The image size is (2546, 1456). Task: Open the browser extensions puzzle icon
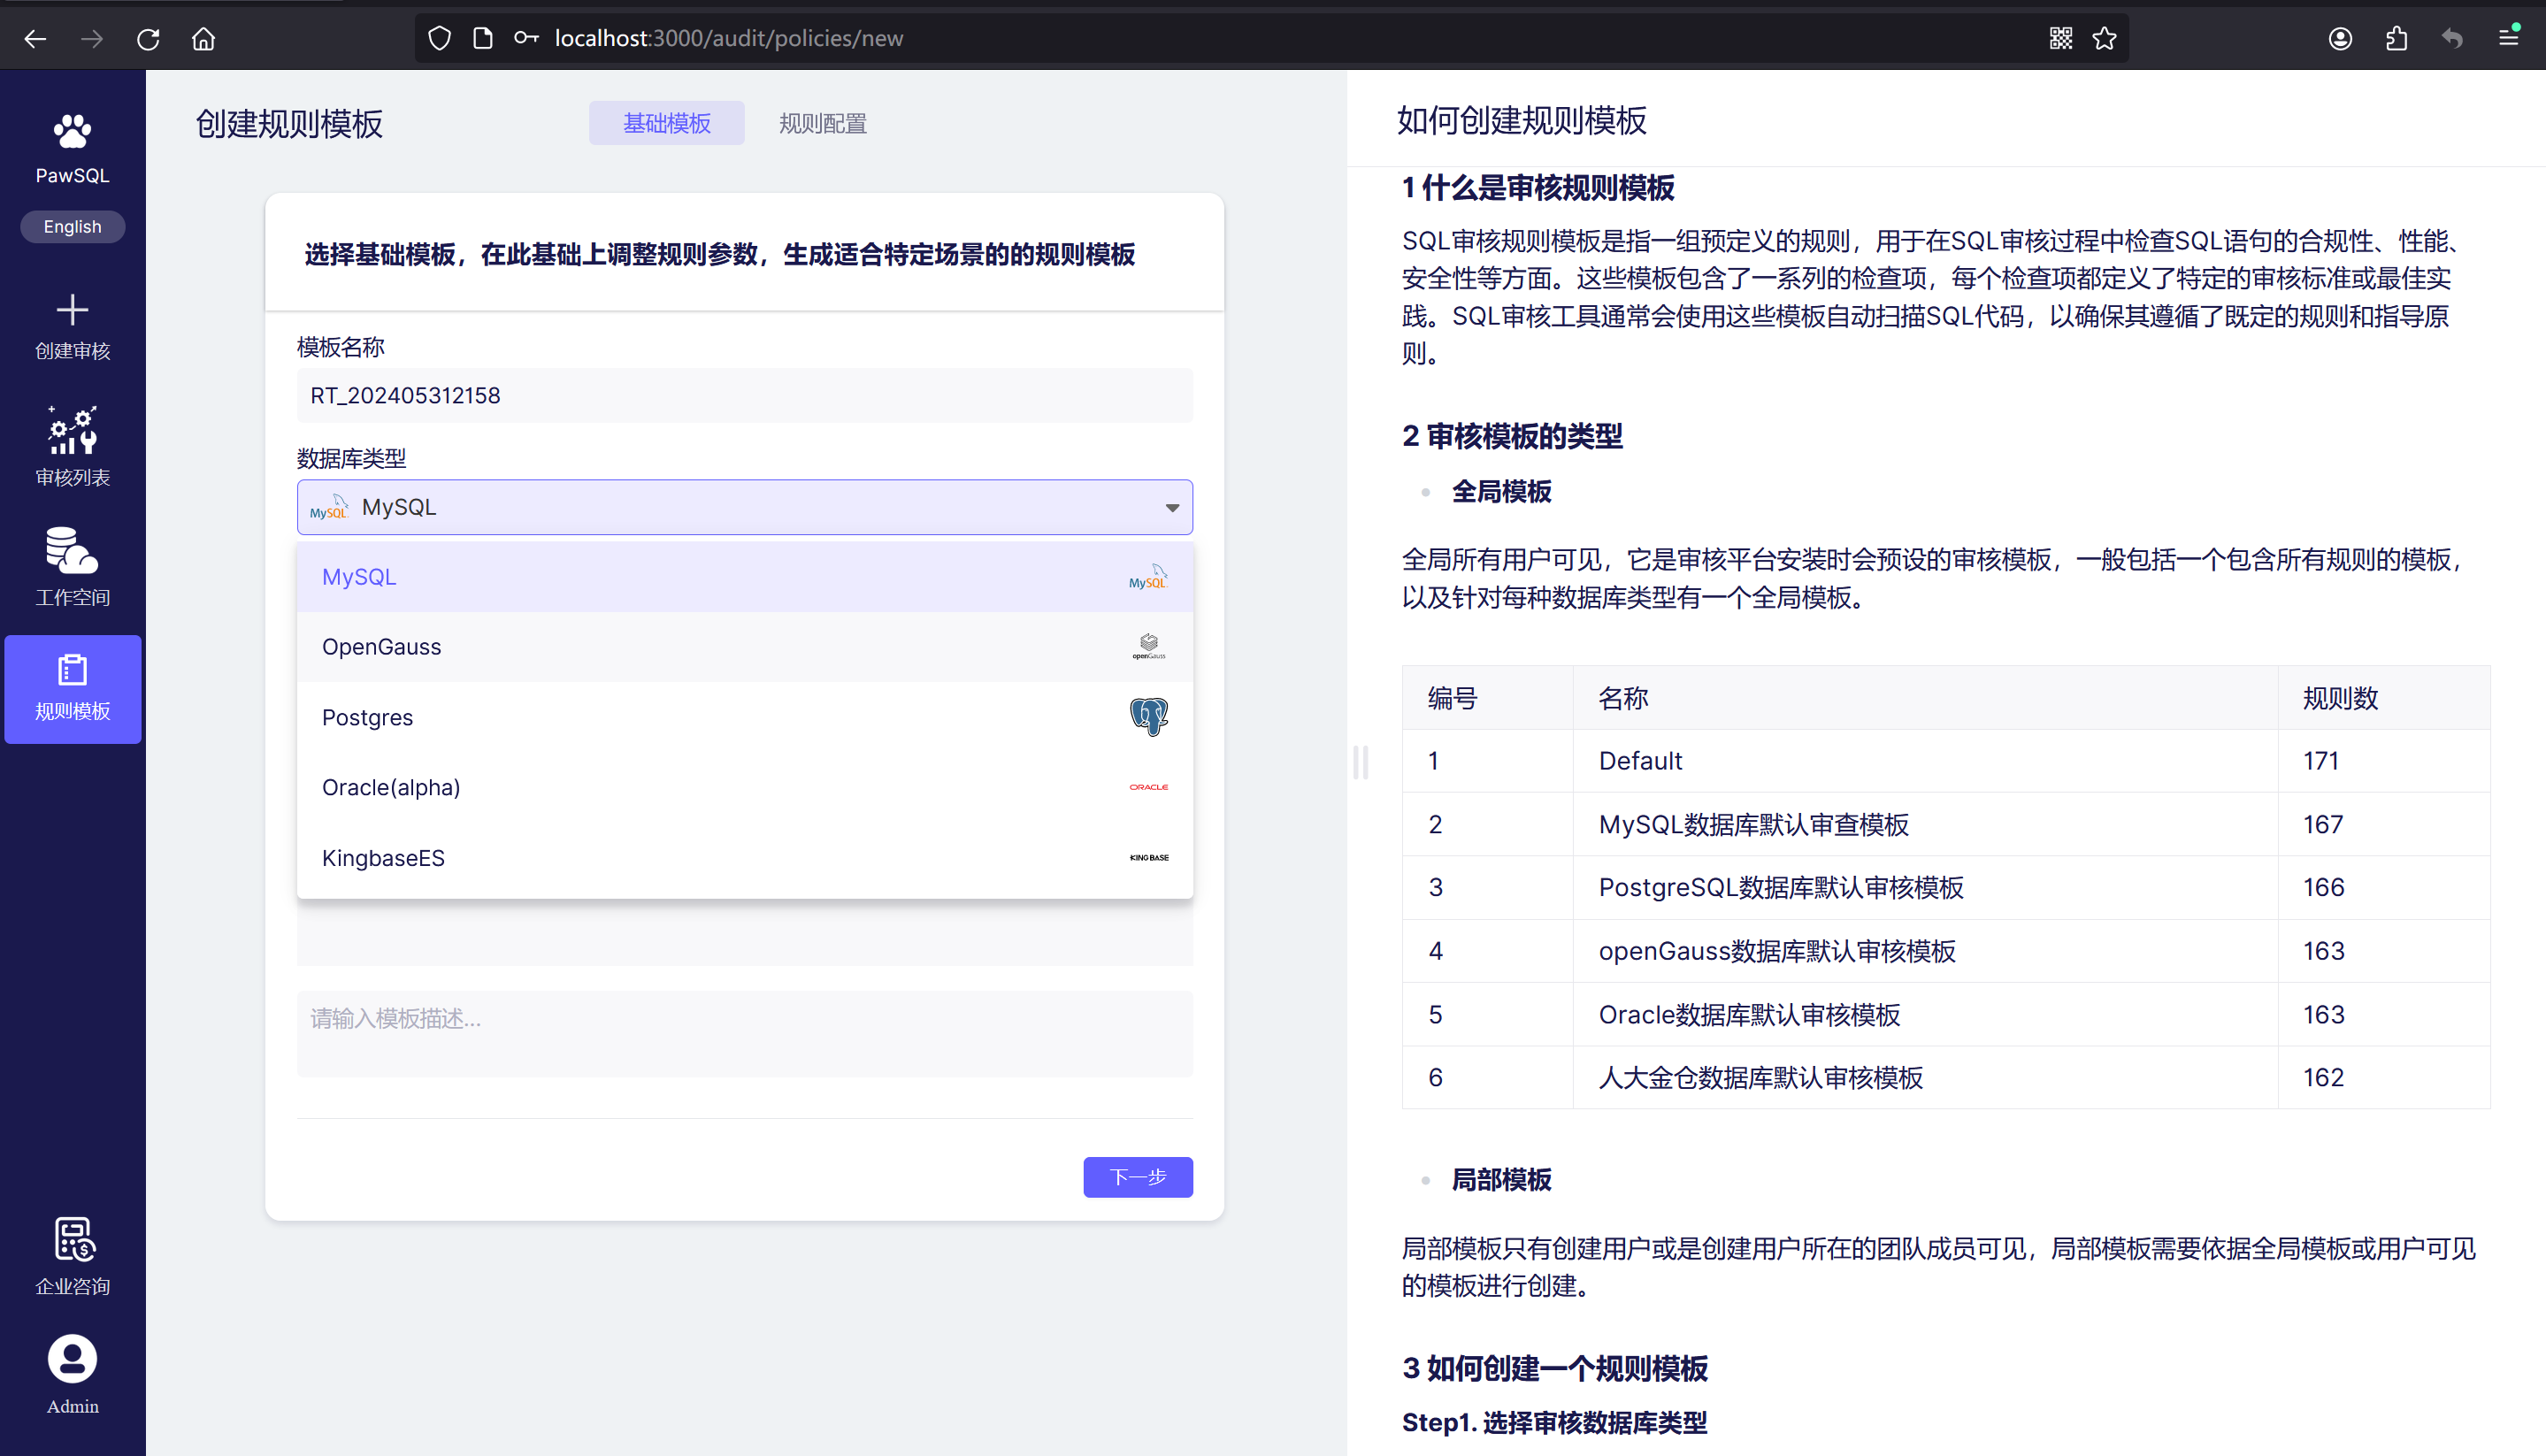coord(2396,38)
